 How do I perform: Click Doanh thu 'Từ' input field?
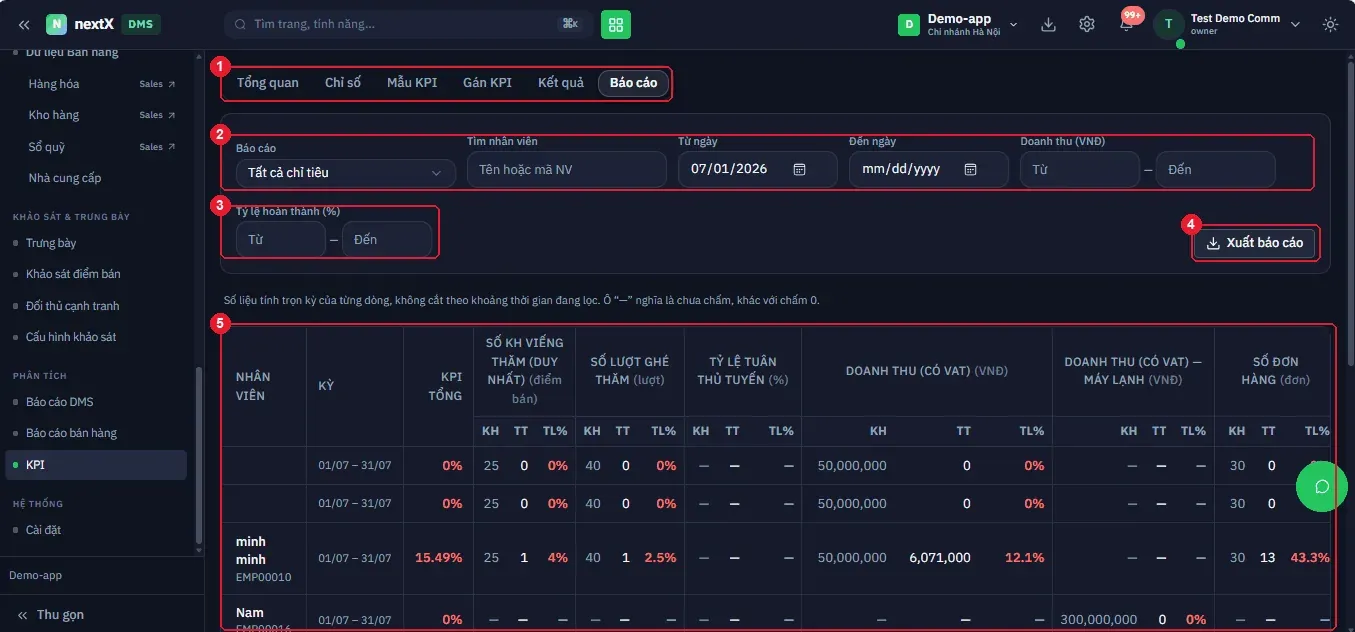[1080, 170]
